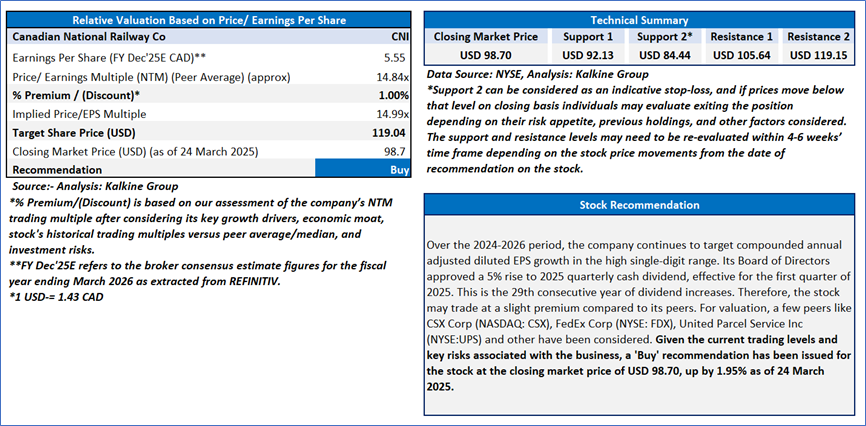Click the 1.00% premium value
866x426 pixels.
395,95
